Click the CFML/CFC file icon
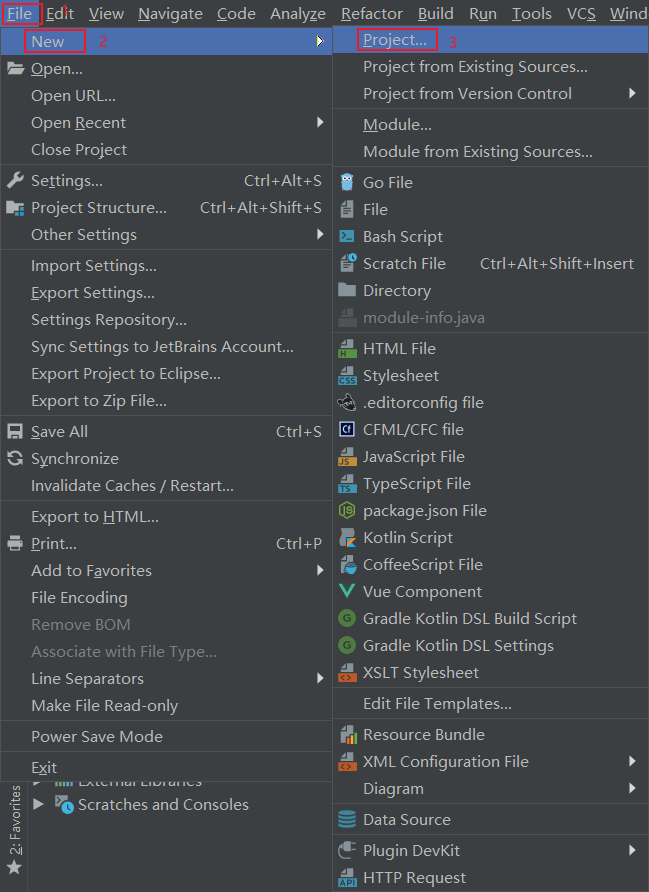 click(x=347, y=429)
